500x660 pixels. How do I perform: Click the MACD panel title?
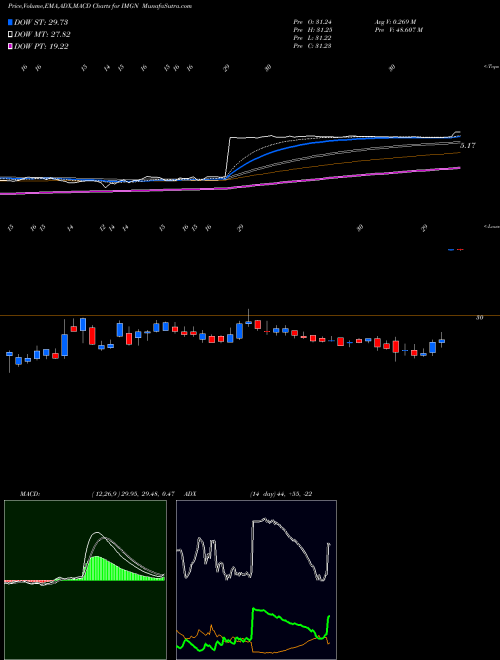click(30, 494)
